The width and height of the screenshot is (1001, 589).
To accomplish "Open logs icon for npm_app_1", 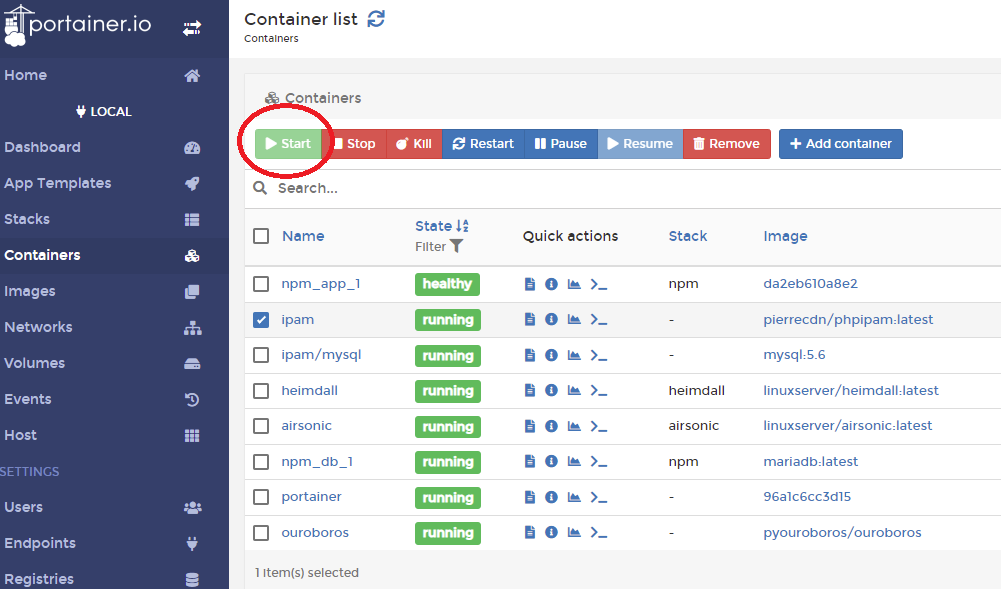I will [530, 284].
